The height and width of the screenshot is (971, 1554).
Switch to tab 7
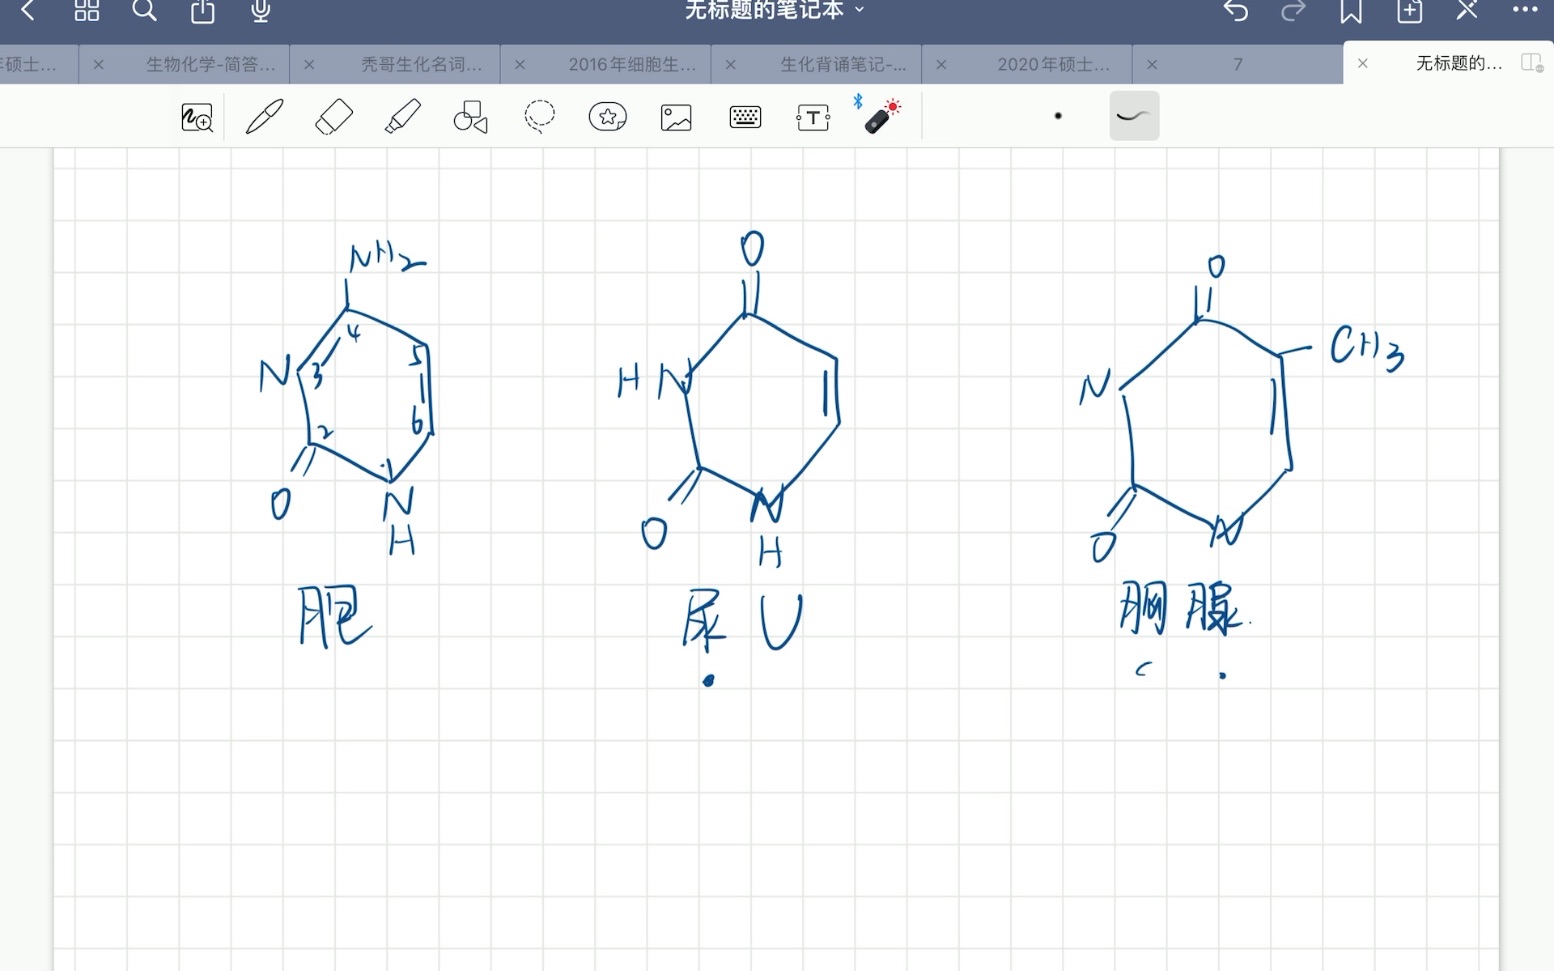pyautogui.click(x=1238, y=64)
